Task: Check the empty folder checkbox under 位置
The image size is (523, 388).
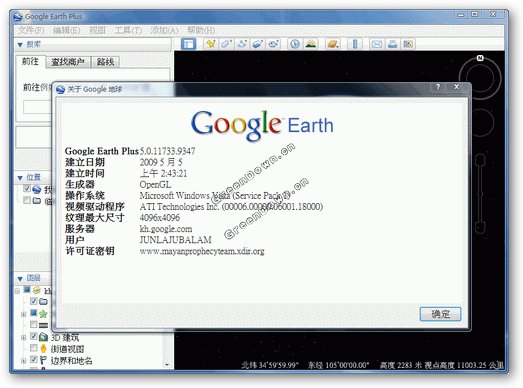Action: 27,200
